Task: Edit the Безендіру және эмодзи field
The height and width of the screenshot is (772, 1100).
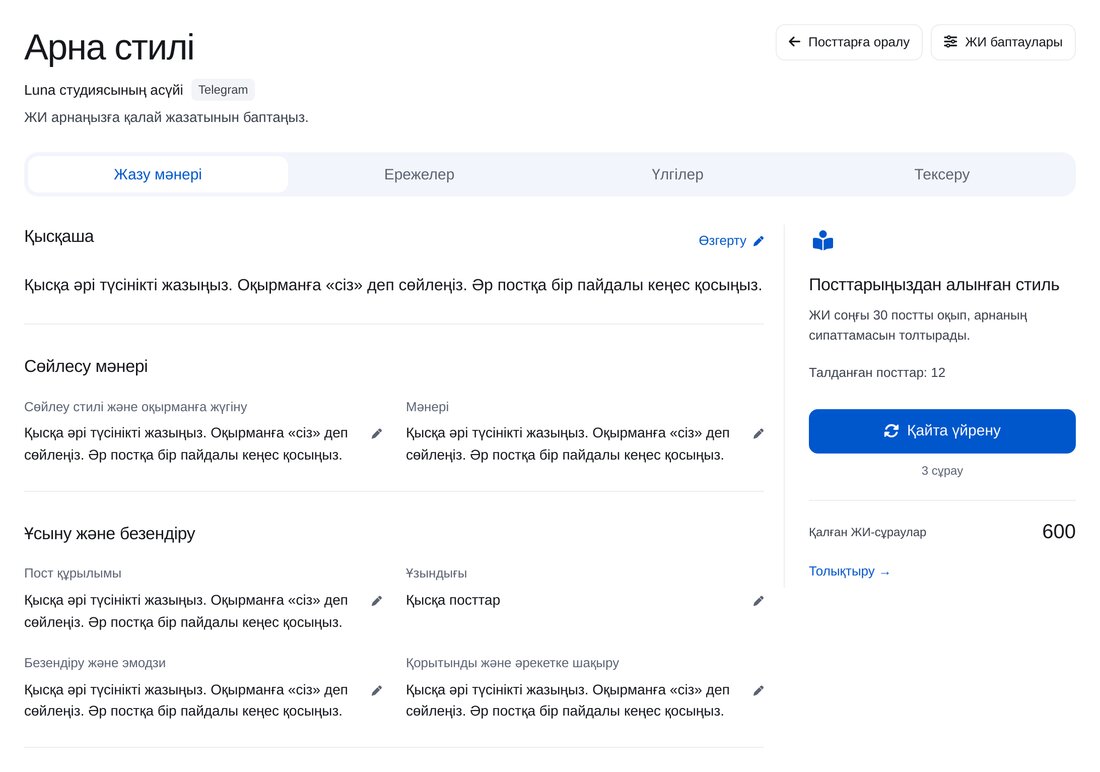Action: (377, 691)
